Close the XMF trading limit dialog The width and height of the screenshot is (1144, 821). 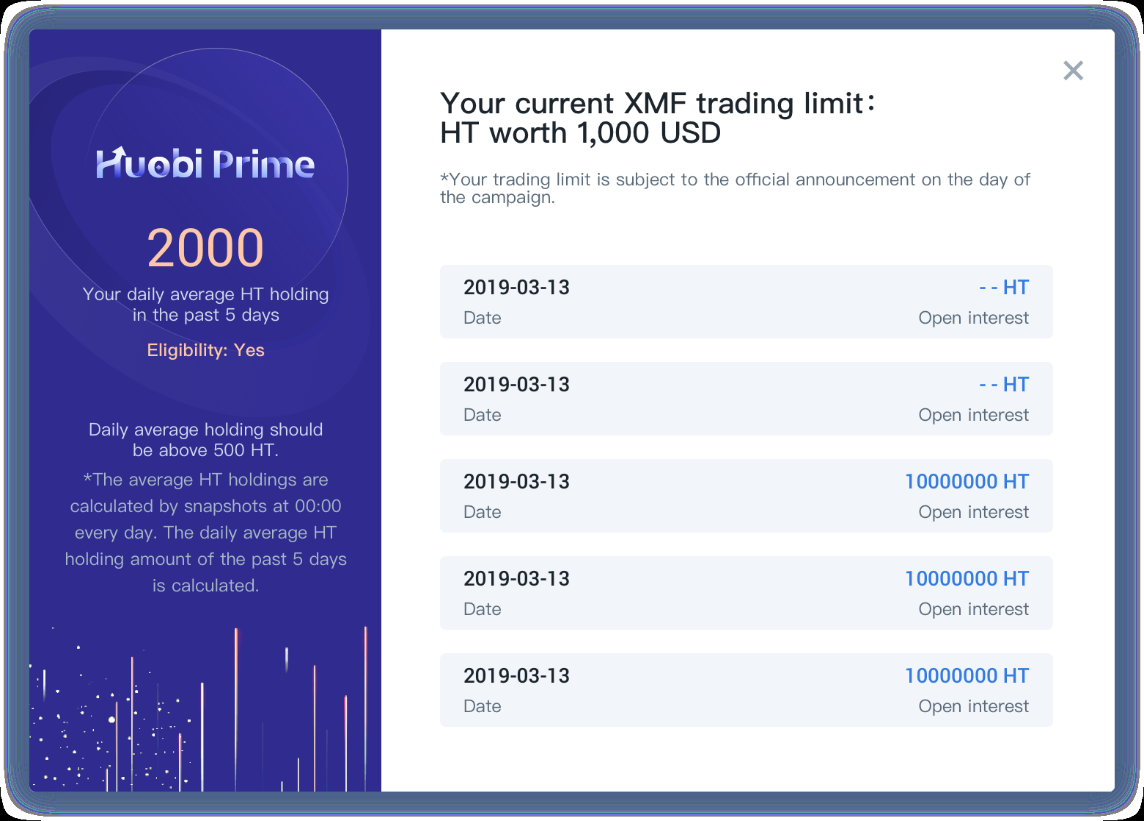1072,71
